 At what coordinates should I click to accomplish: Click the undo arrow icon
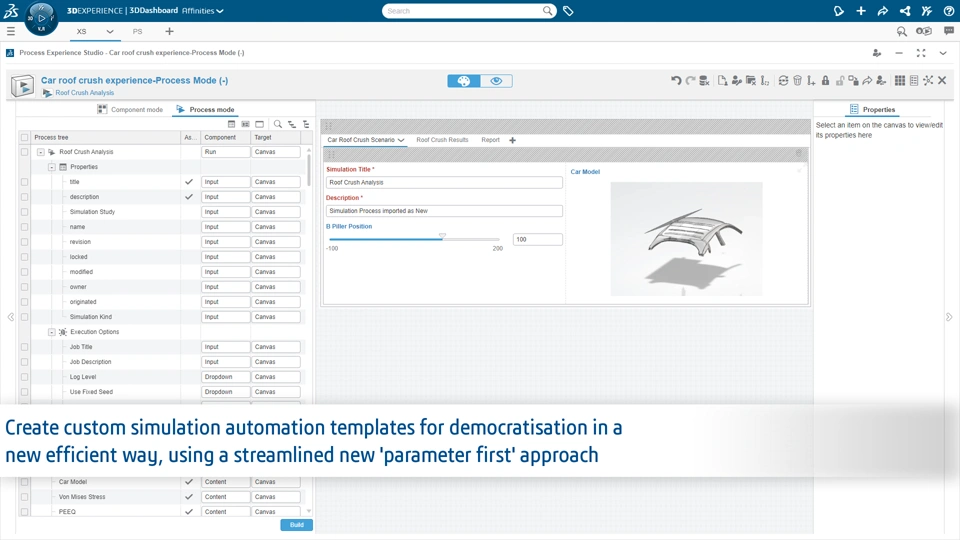point(676,80)
